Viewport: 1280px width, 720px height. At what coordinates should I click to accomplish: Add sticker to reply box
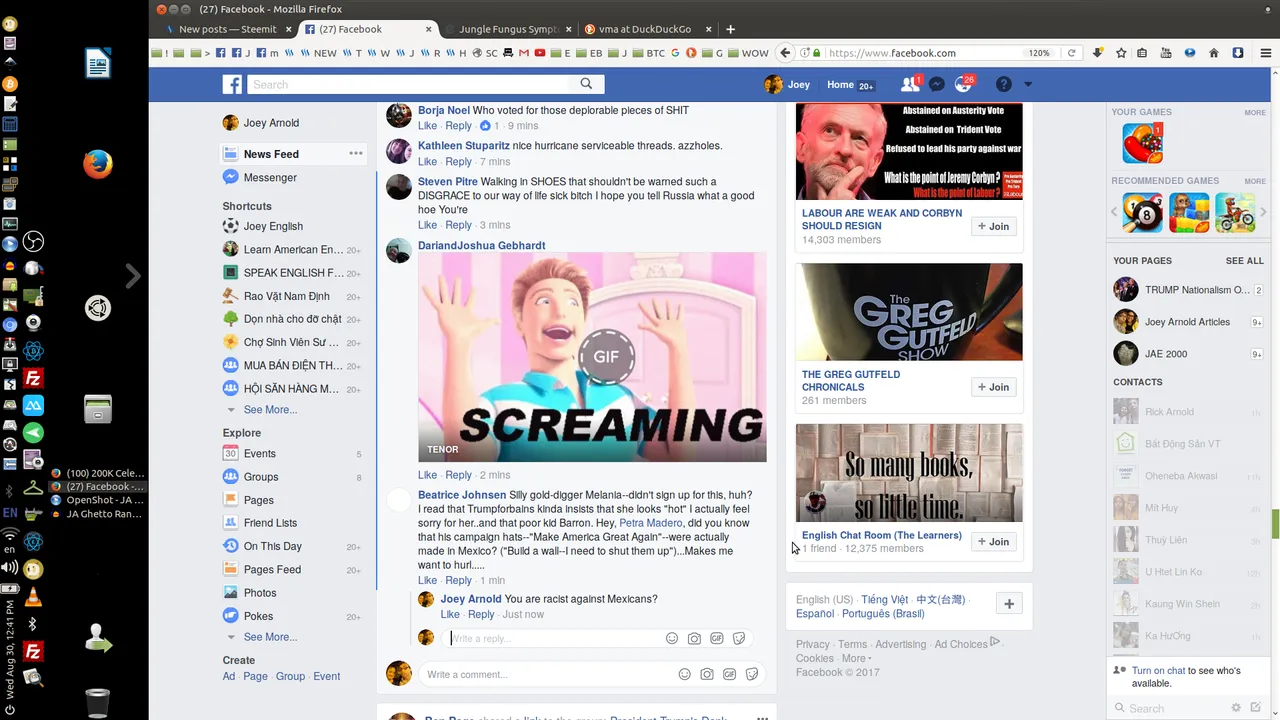coord(739,639)
